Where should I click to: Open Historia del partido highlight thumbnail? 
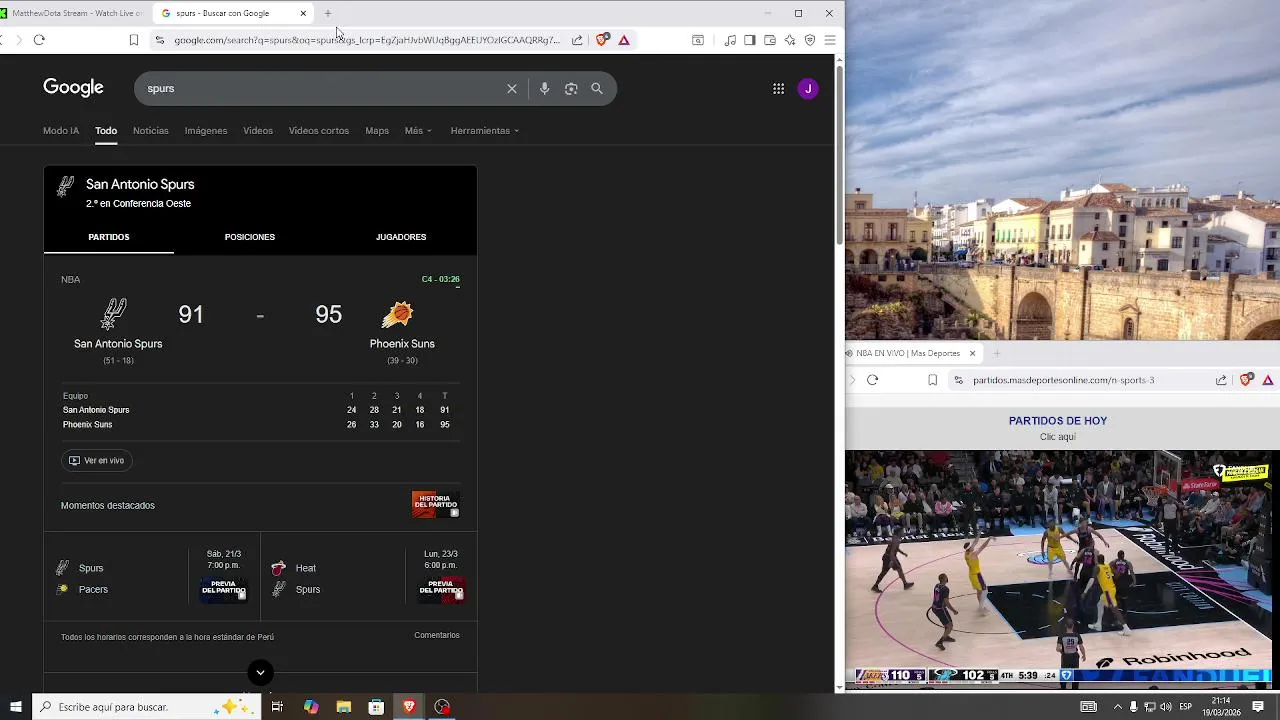pos(436,504)
